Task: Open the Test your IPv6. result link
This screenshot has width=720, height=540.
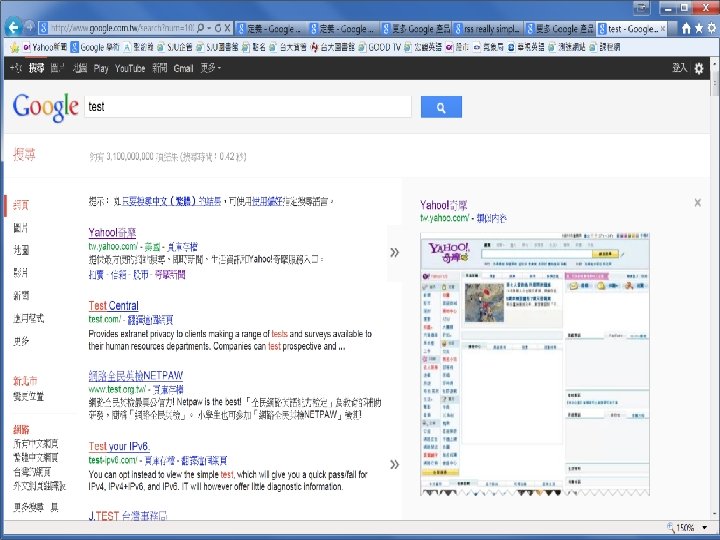Action: click(x=119, y=446)
